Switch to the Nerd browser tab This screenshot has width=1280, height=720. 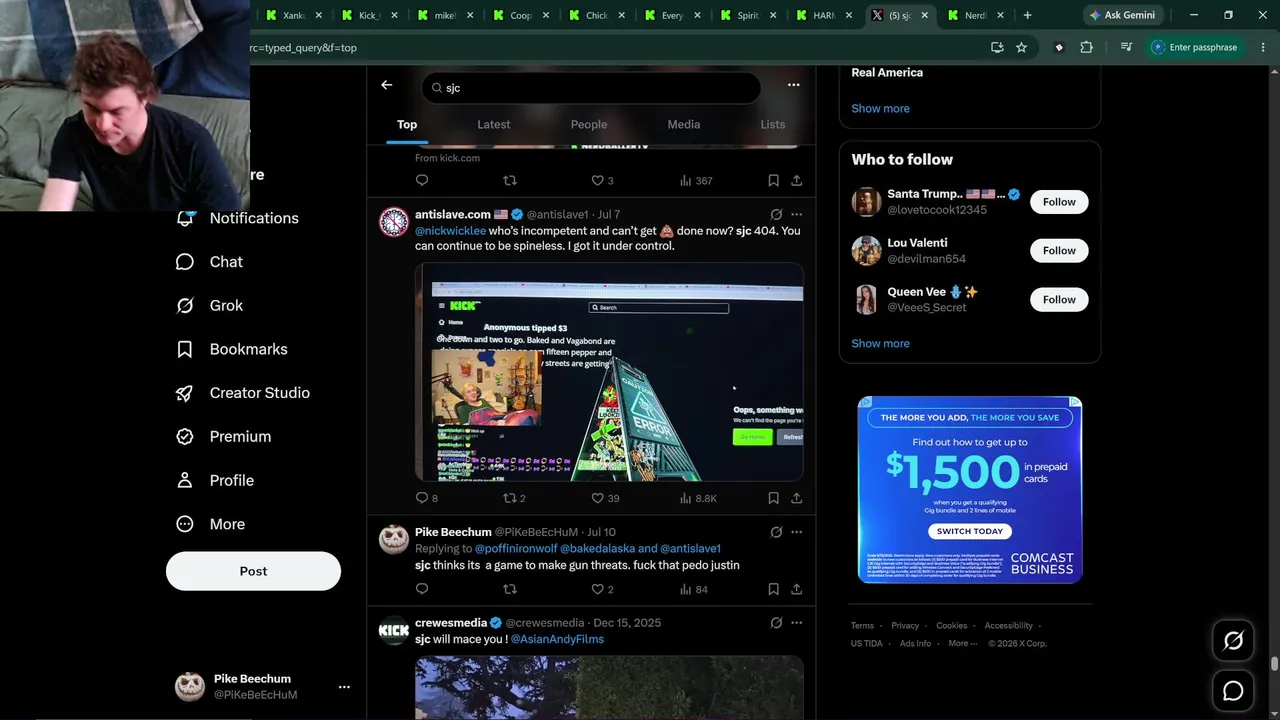(974, 15)
